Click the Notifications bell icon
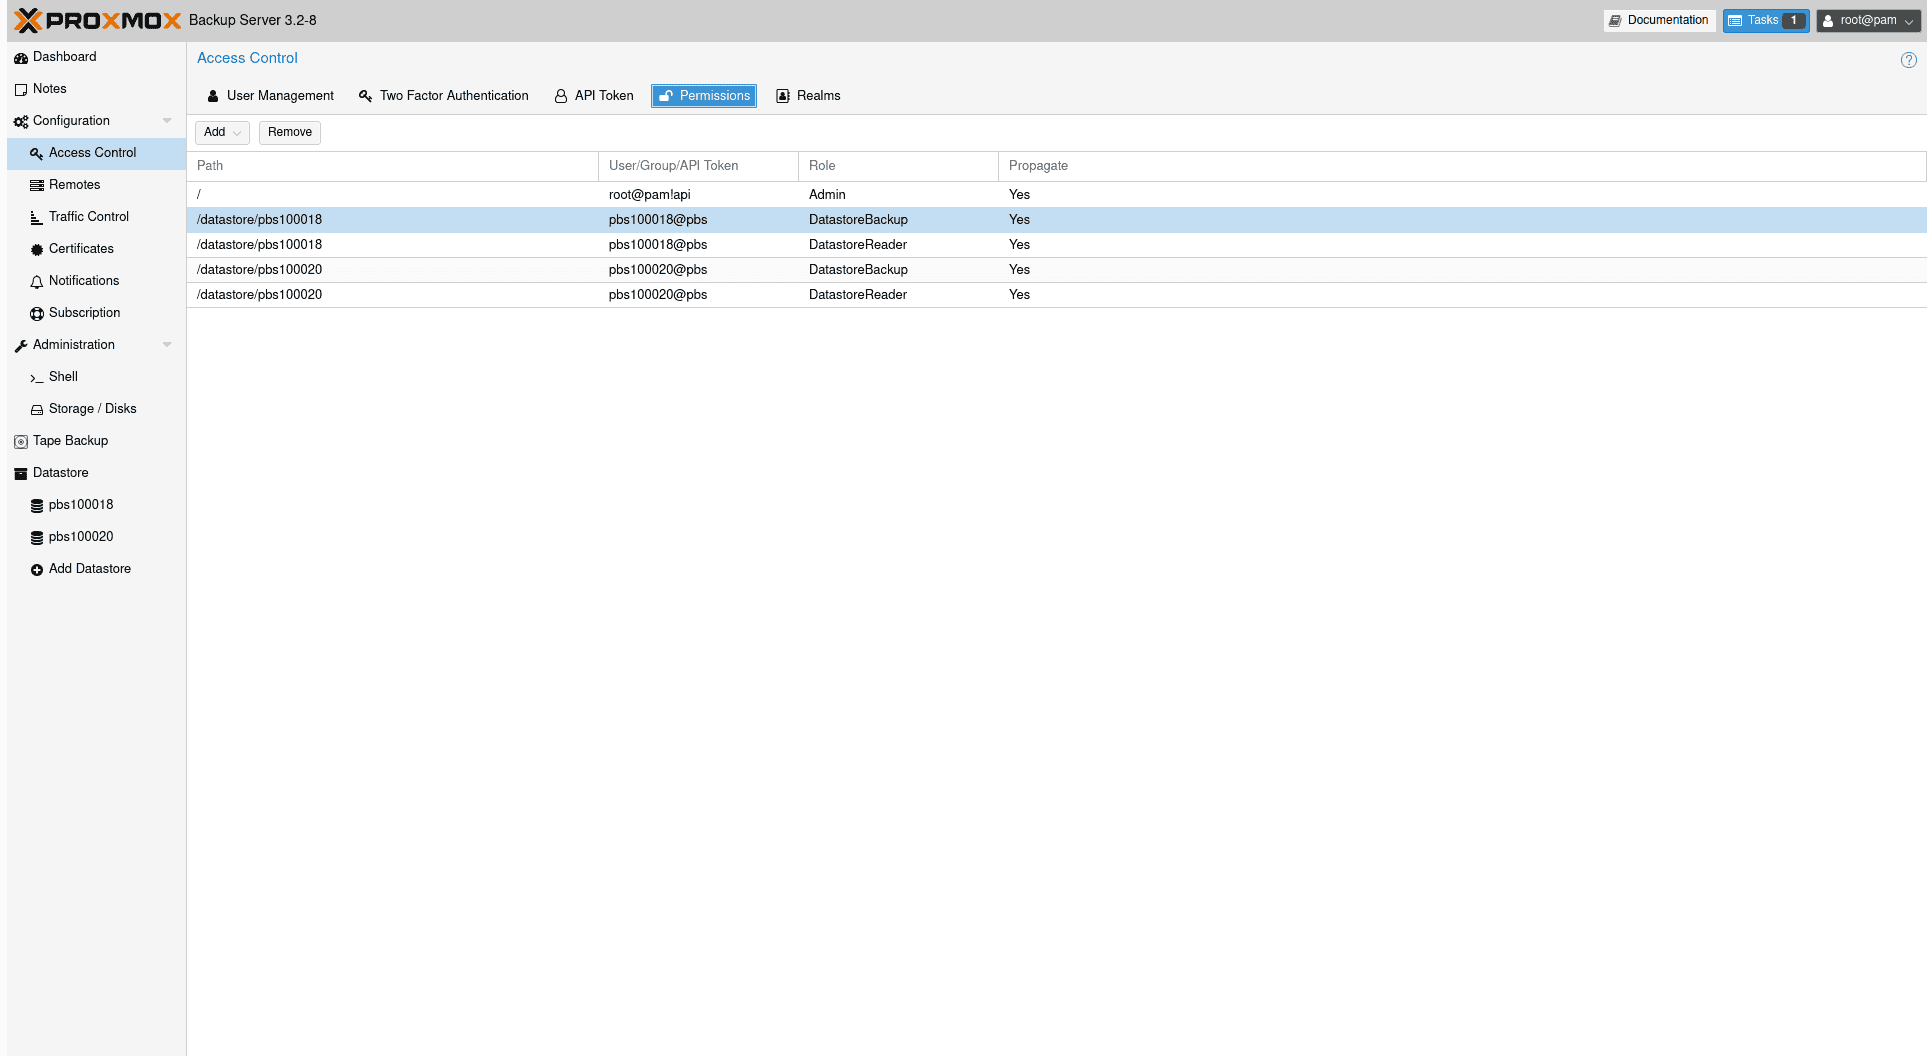 click(x=37, y=282)
